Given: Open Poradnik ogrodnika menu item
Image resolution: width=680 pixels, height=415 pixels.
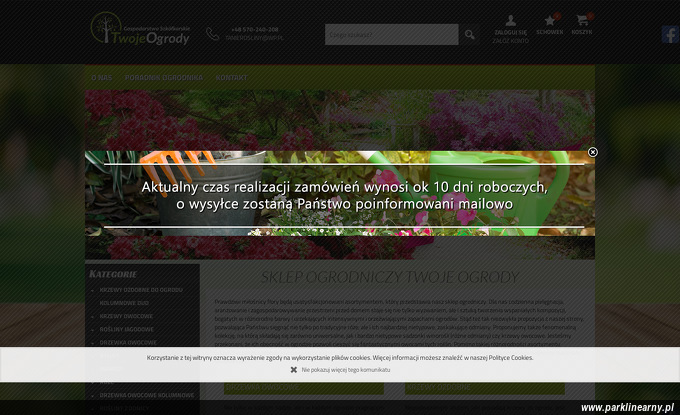Looking at the screenshot, I should point(164,78).
